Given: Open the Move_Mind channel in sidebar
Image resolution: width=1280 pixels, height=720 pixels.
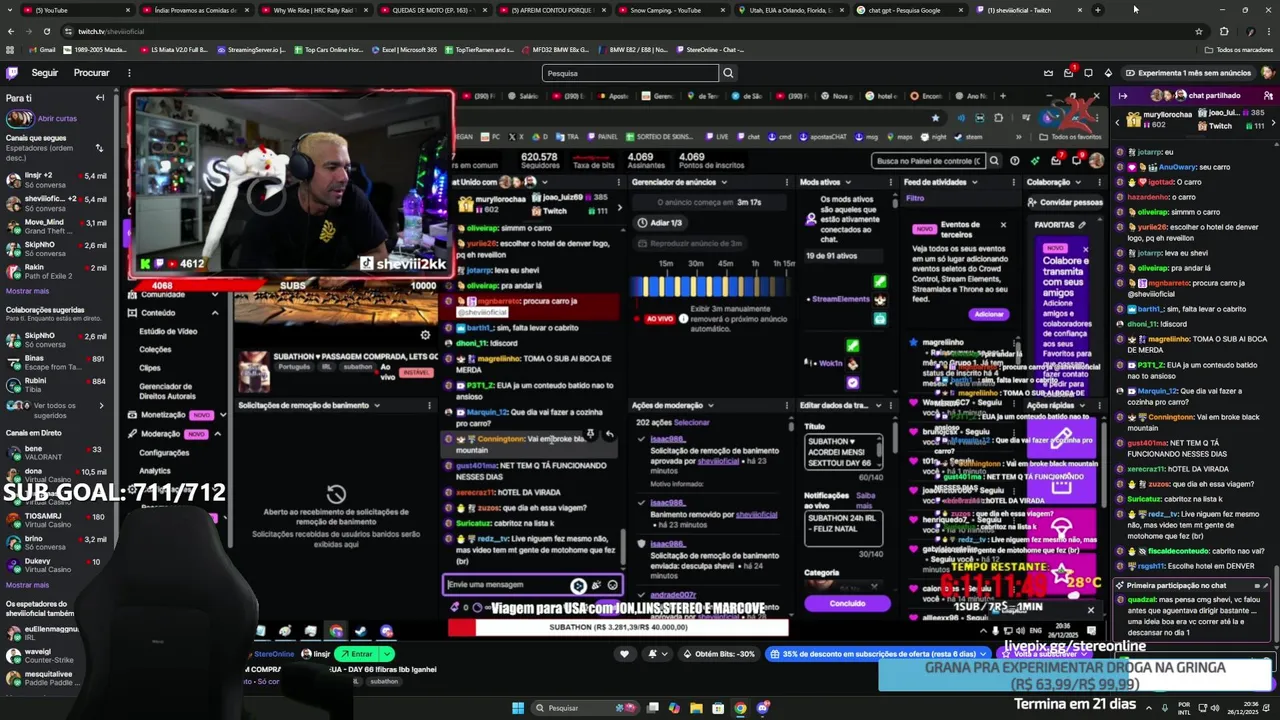Looking at the screenshot, I should pyautogui.click(x=56, y=227).
